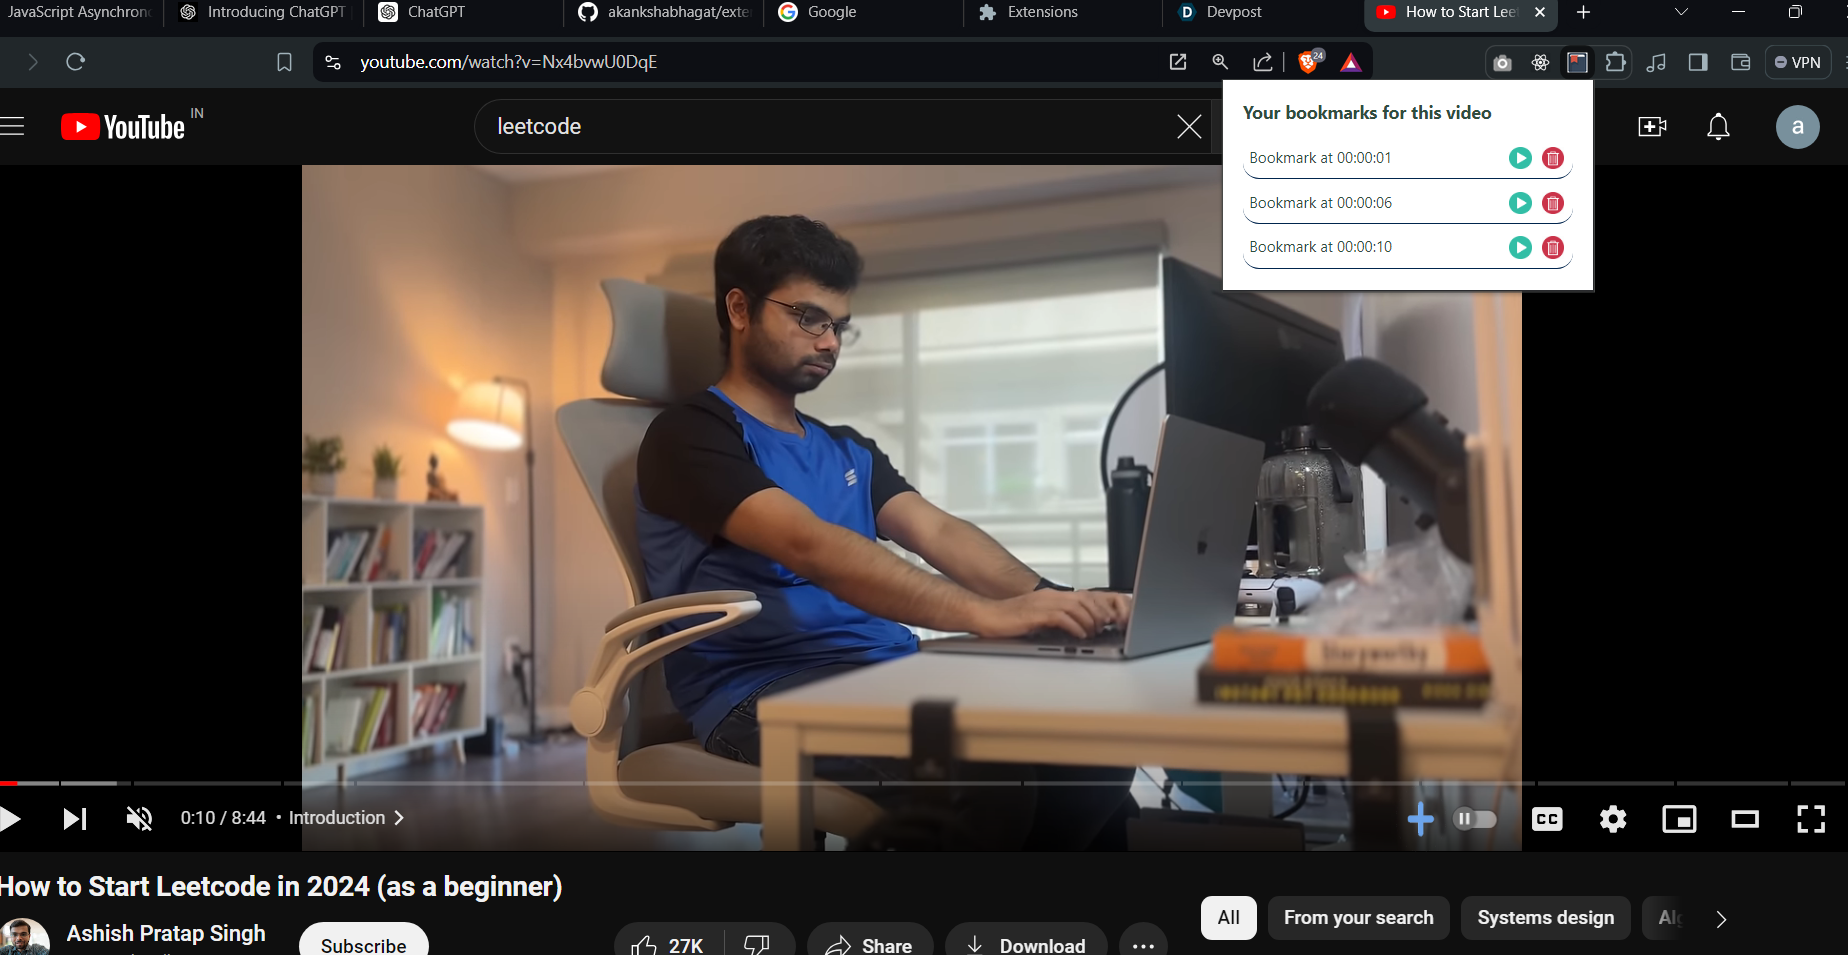Unmute the video sound

tap(139, 819)
